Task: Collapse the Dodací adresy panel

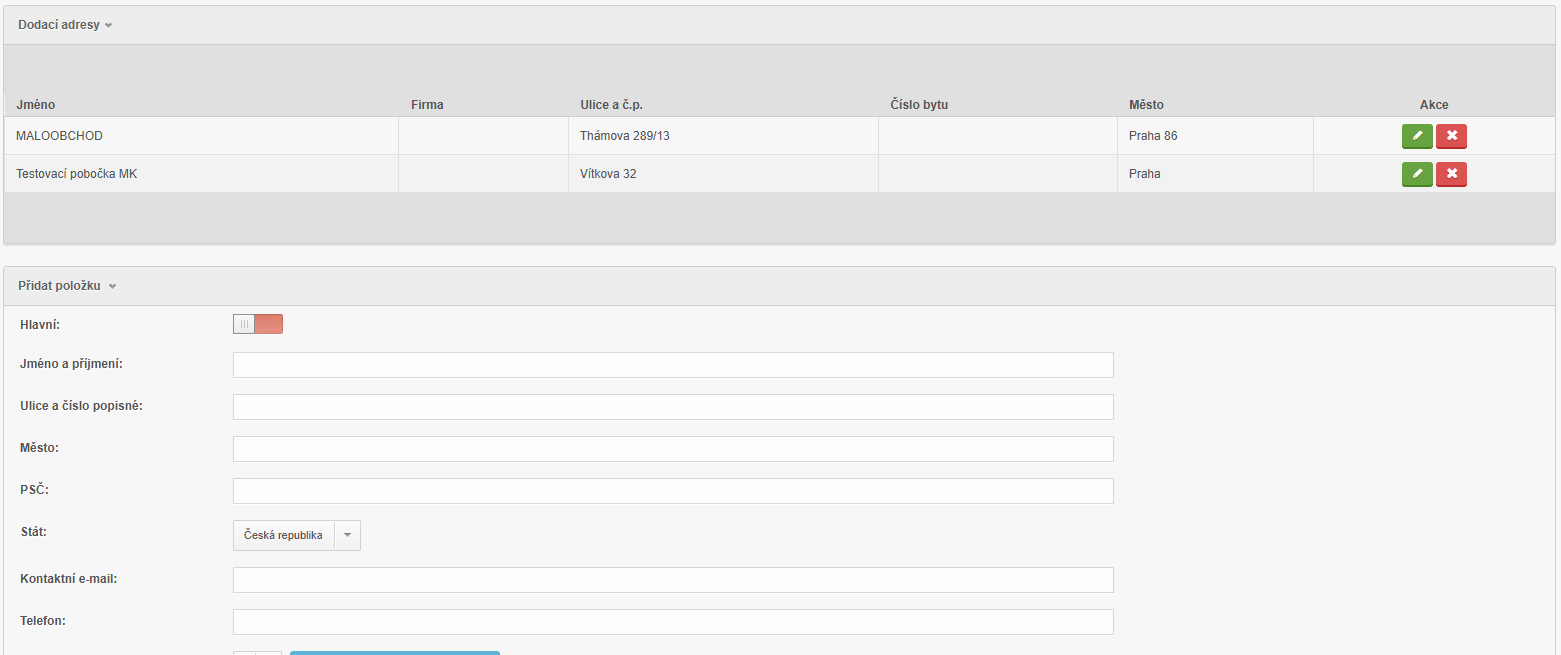Action: (x=65, y=25)
